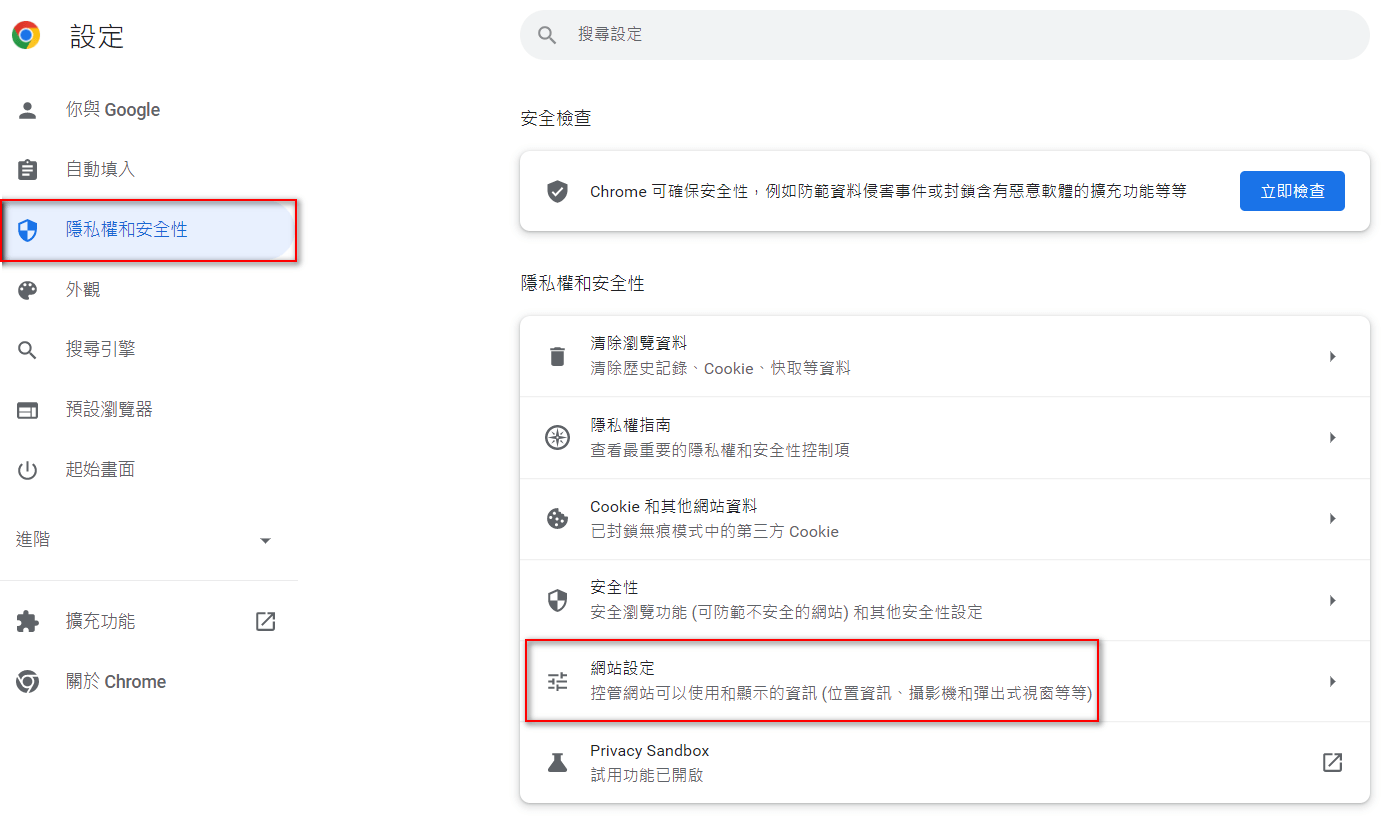Click the compass icon for 隱私權指南
This screenshot has height=816, width=1392.
(x=557, y=437)
